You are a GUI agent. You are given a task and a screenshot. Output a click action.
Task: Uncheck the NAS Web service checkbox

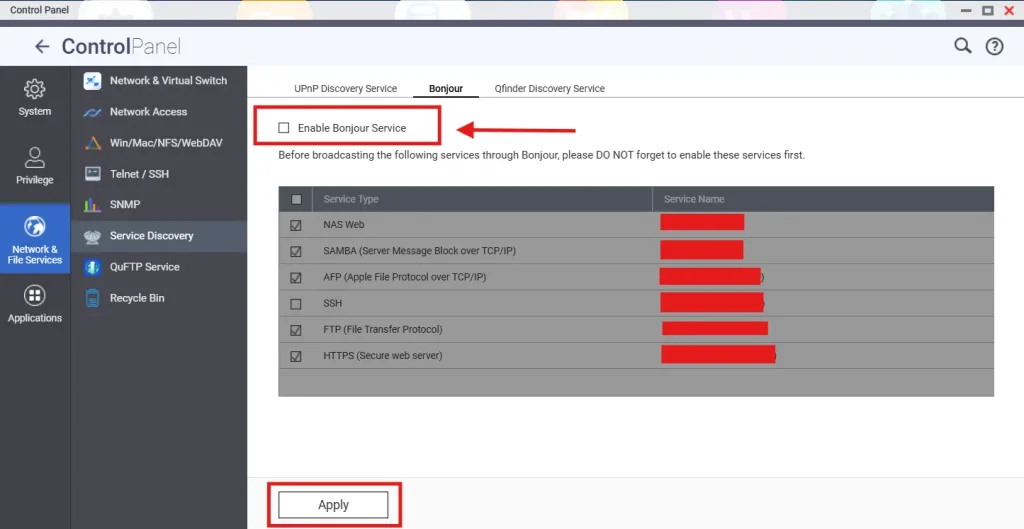point(296,225)
